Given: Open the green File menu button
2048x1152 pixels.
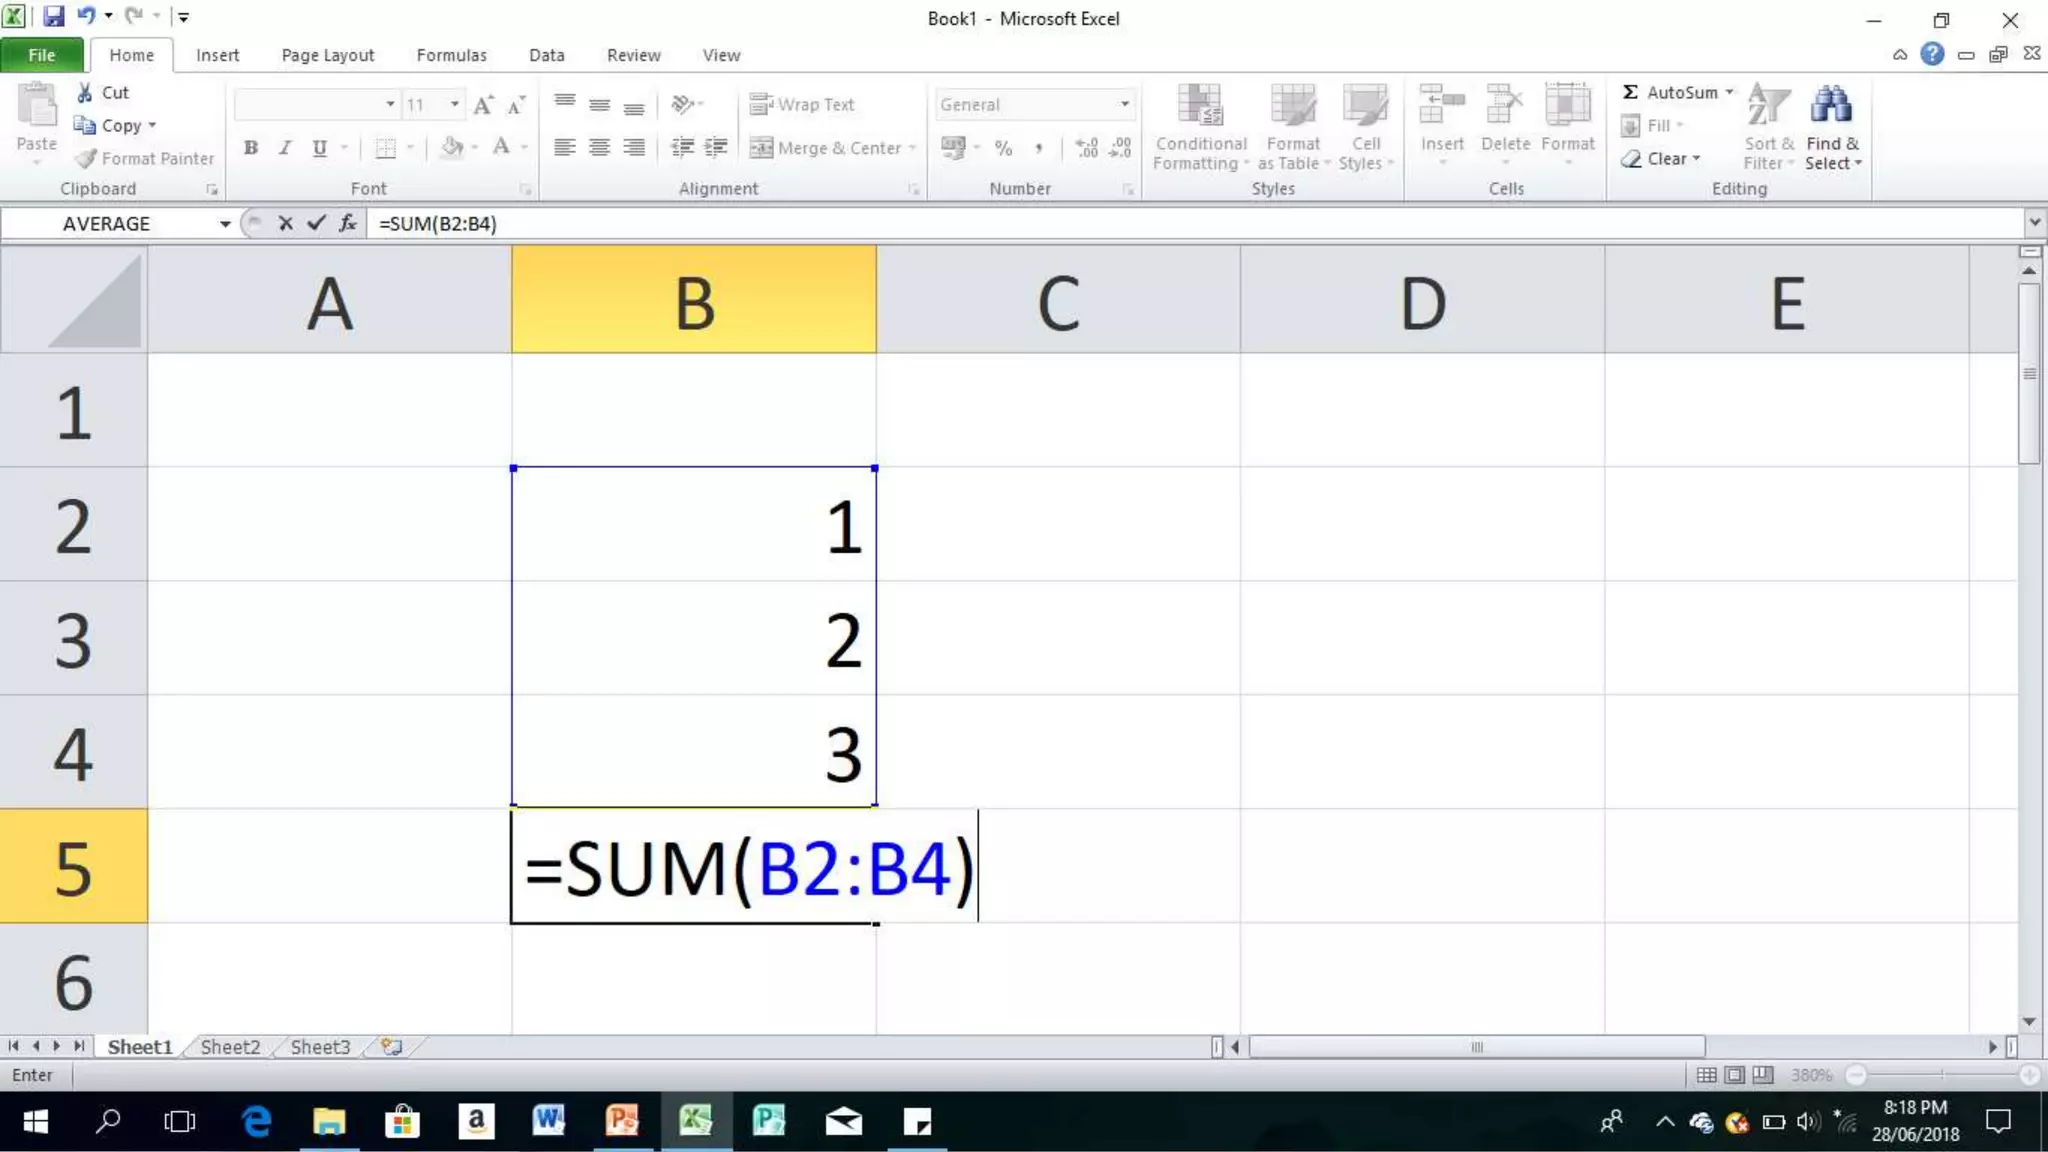Looking at the screenshot, I should tap(42, 55).
